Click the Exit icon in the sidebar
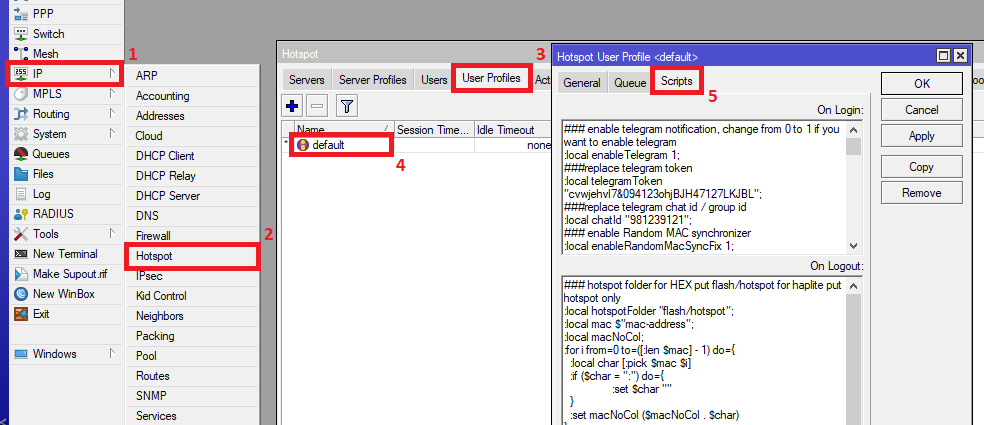Screen dimensions: 984x425 pyautogui.click(x=21, y=314)
